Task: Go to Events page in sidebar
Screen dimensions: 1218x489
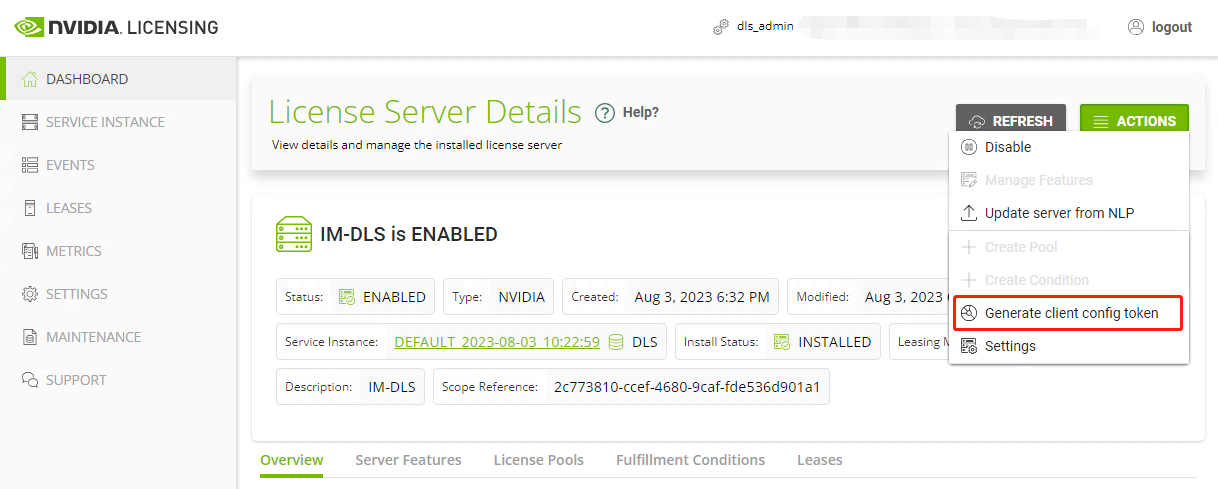Action: 120,165
